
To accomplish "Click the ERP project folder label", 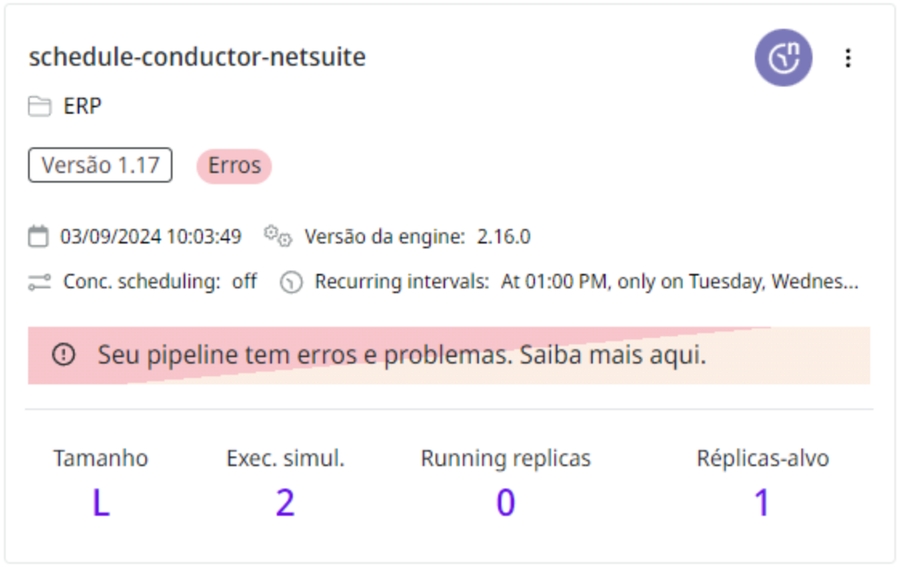I will (x=82, y=106).
